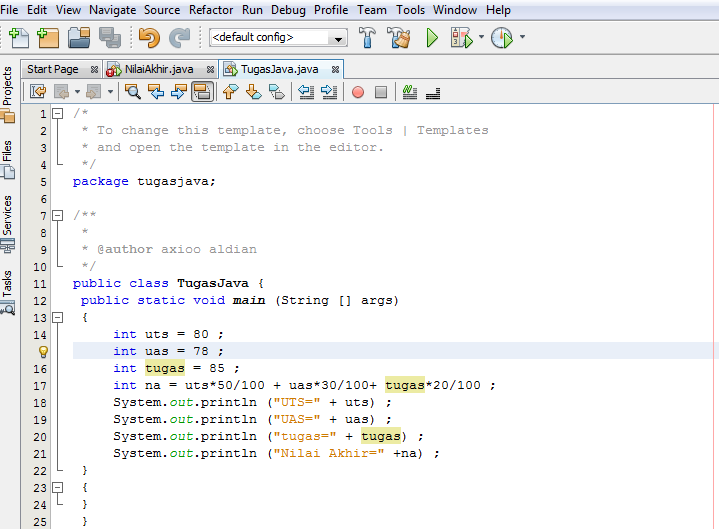
Task: Click the Open Project icon
Action: click(x=79, y=38)
